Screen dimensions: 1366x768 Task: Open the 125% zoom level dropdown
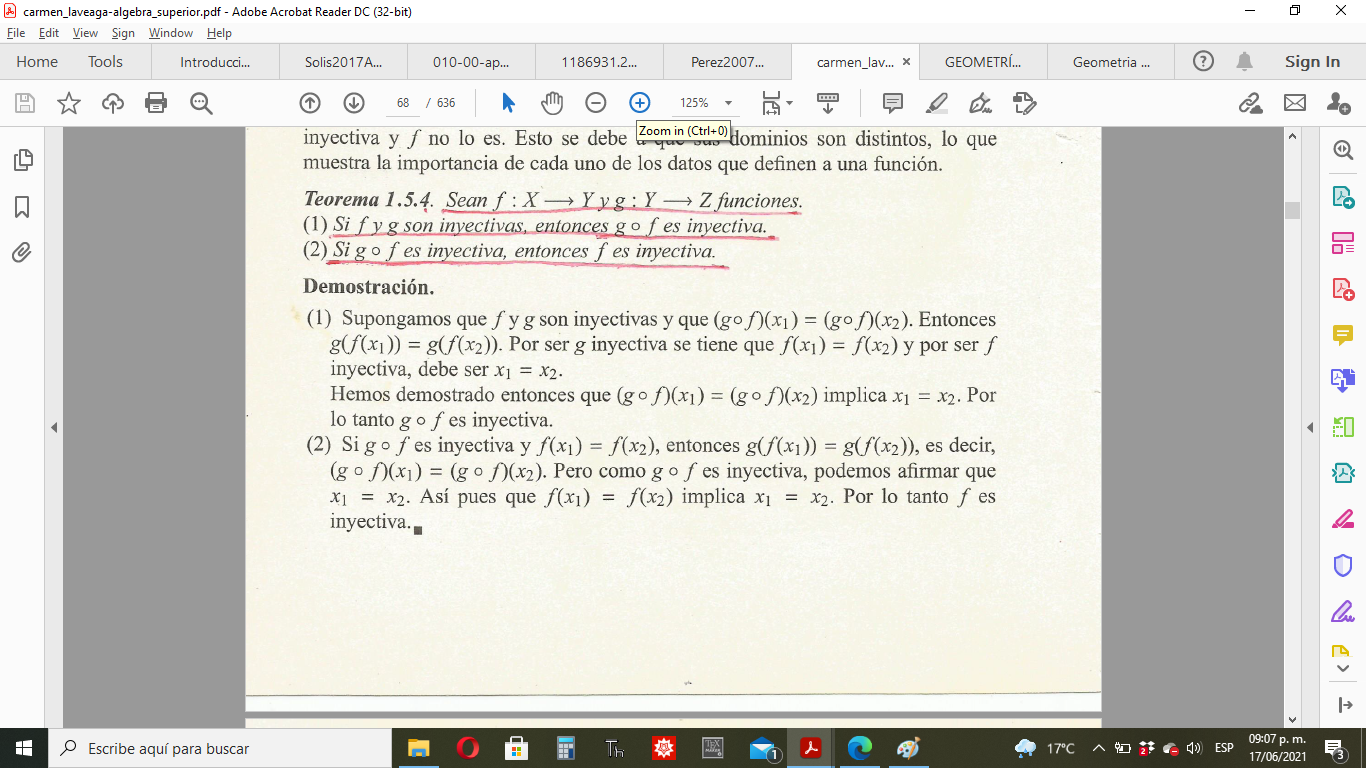[x=728, y=103]
